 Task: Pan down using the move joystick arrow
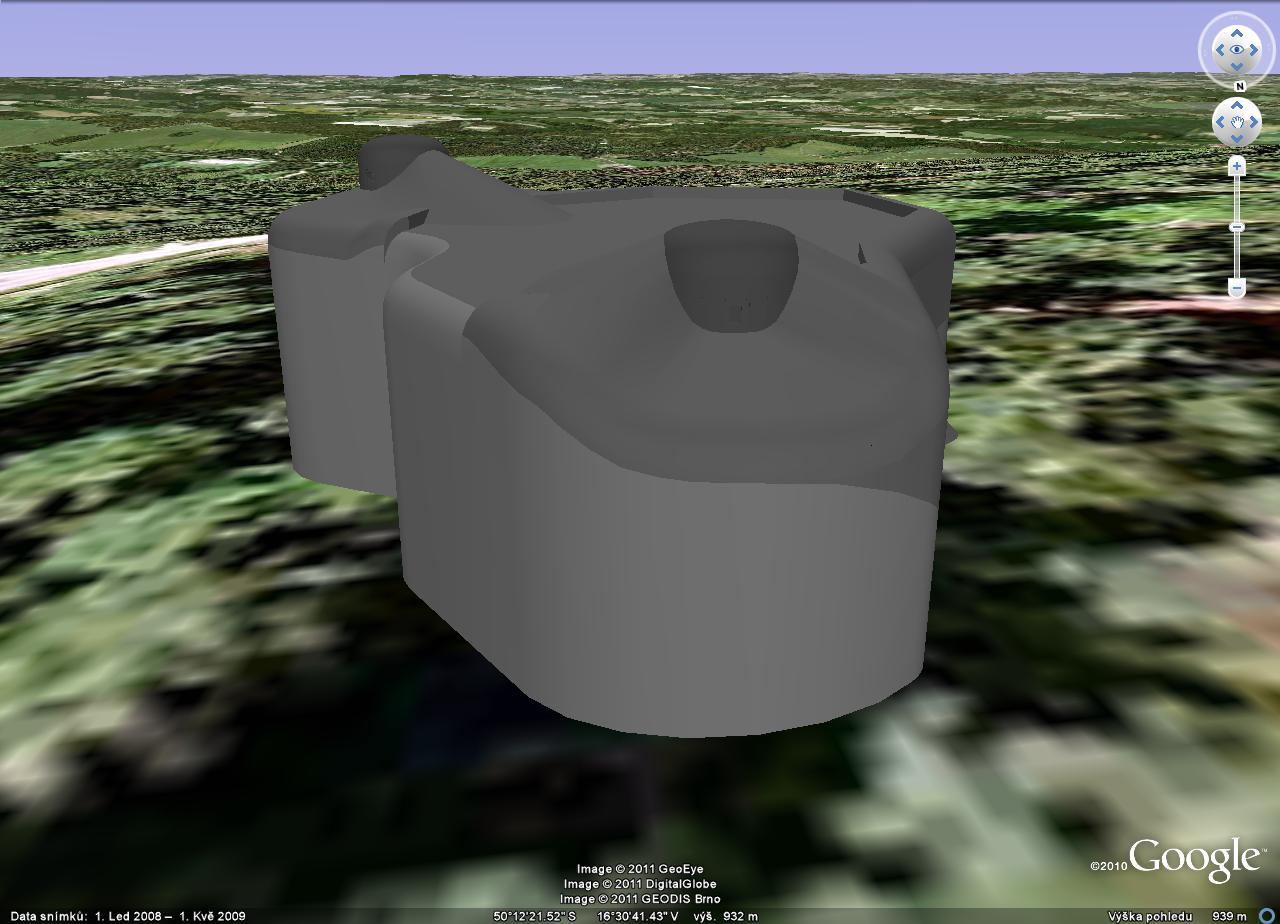click(1237, 139)
